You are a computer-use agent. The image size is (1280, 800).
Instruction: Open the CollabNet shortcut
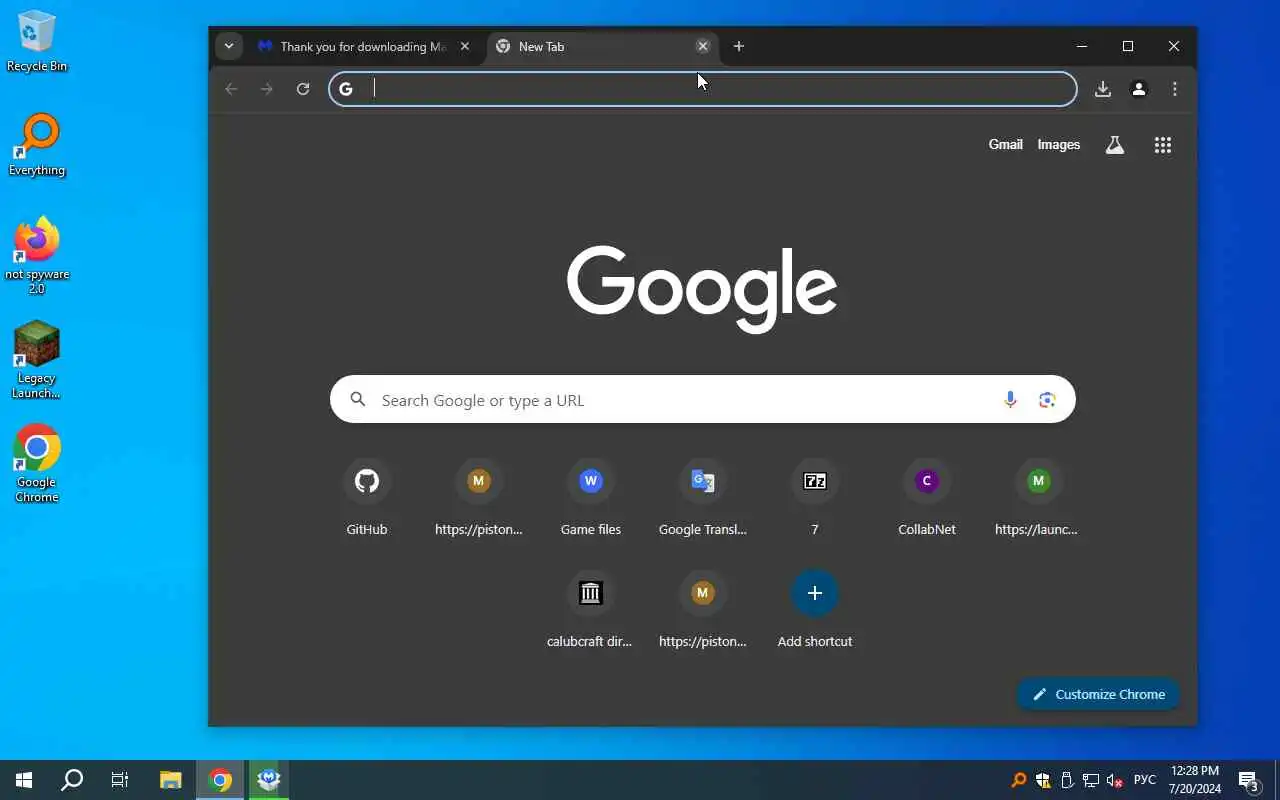(x=927, y=497)
